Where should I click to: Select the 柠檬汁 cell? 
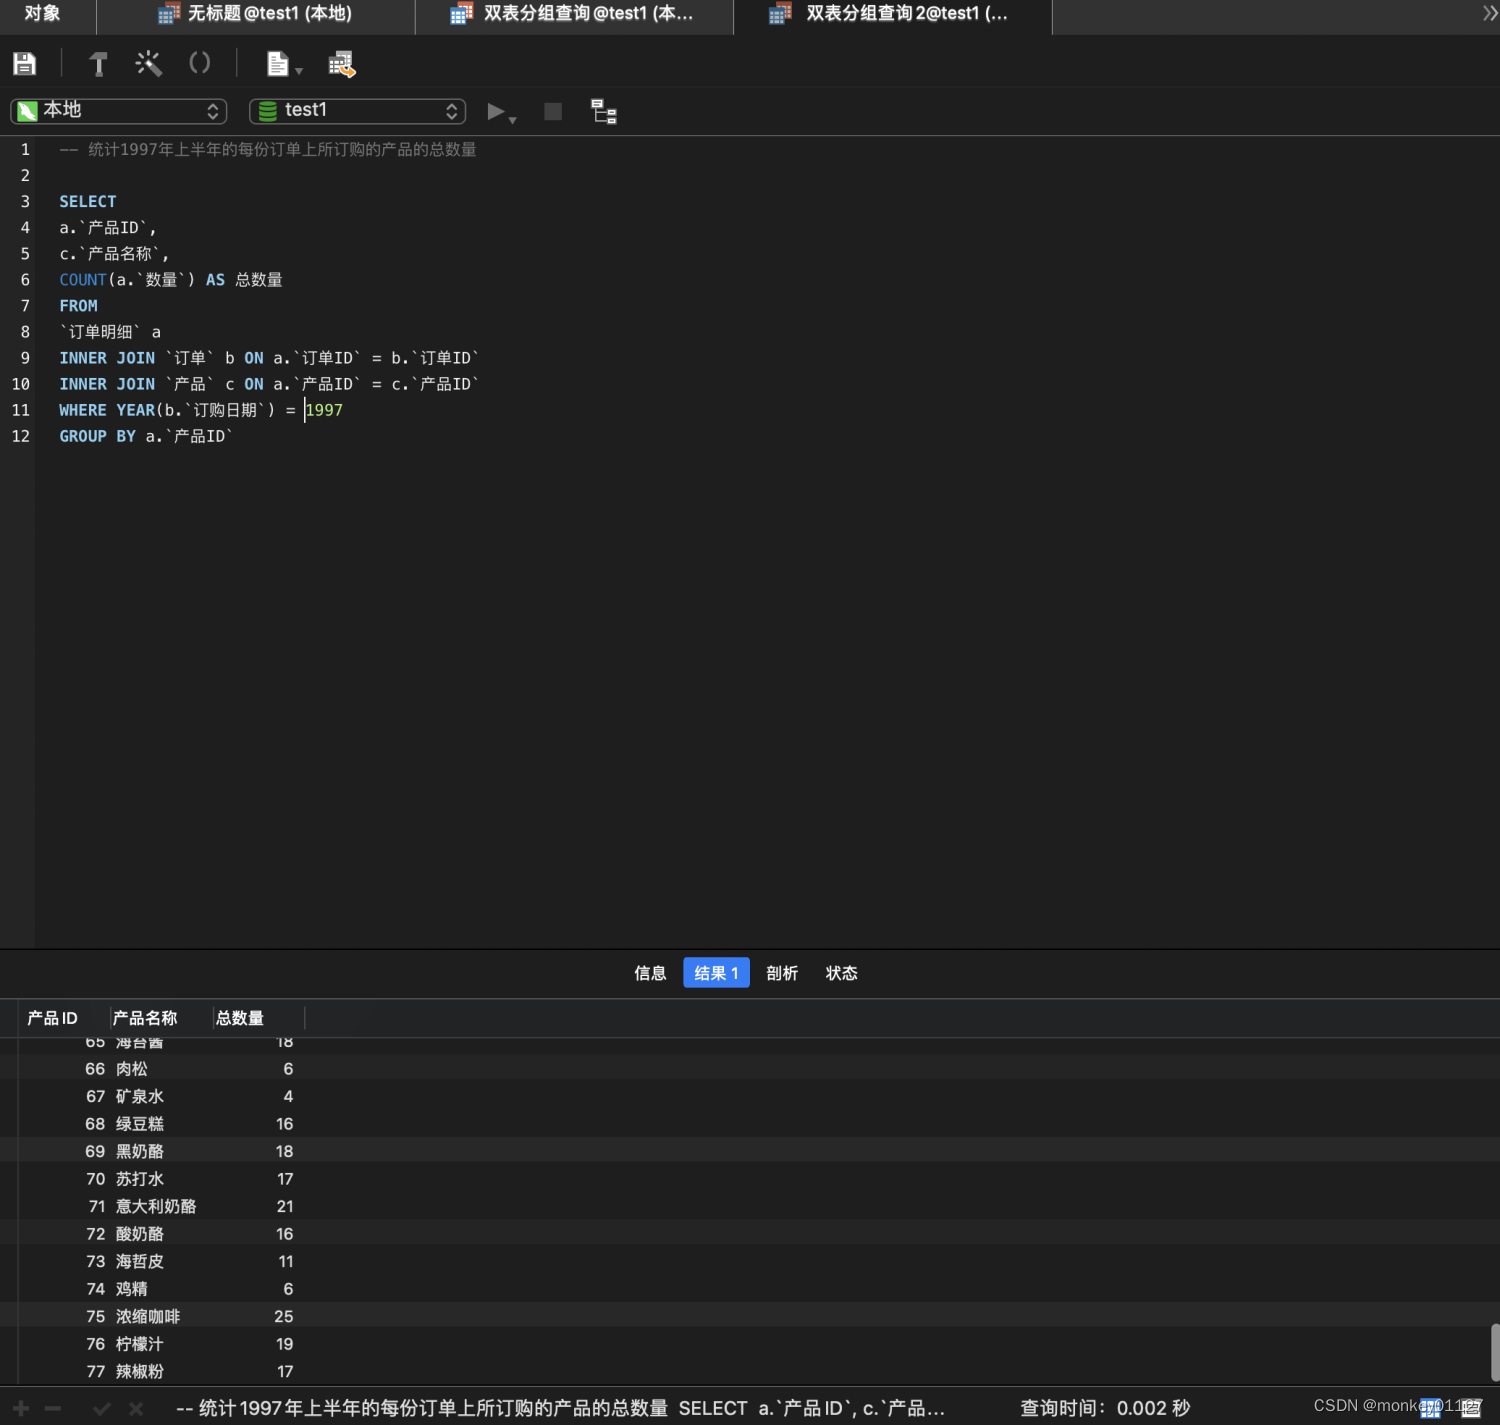140,1344
